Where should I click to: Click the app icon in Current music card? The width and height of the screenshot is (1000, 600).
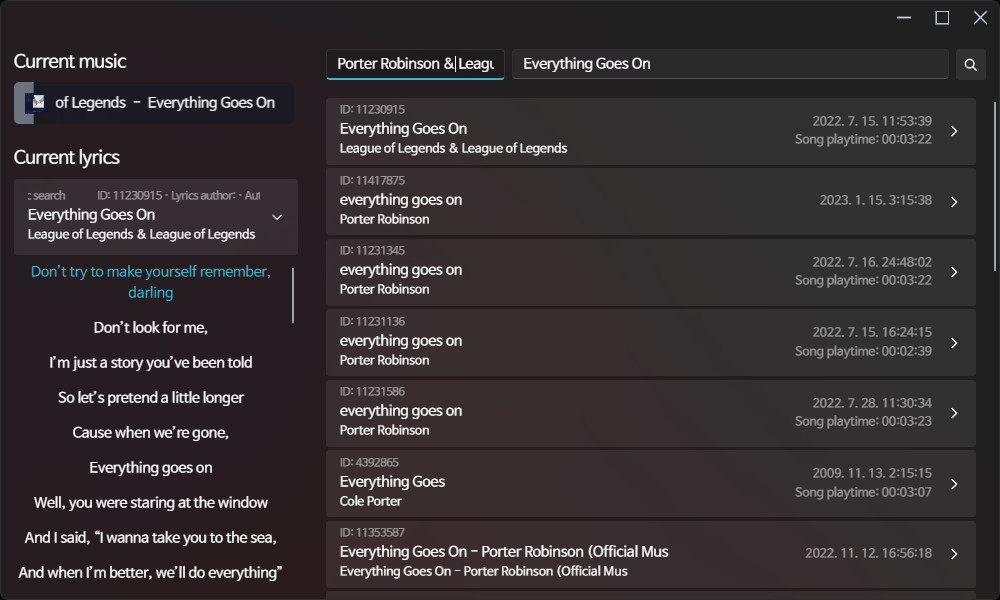(x=38, y=102)
